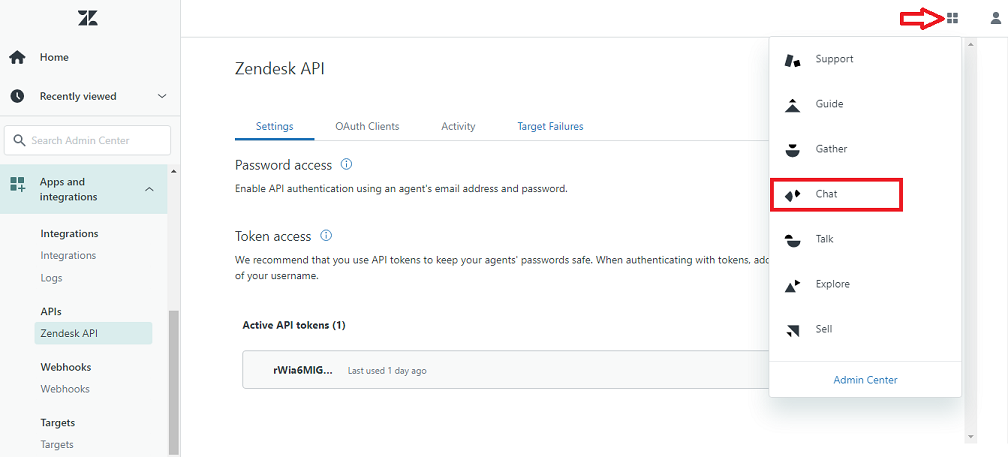Switch to the Settings tab
Screen dimensions: 1008x457
[x=274, y=127]
